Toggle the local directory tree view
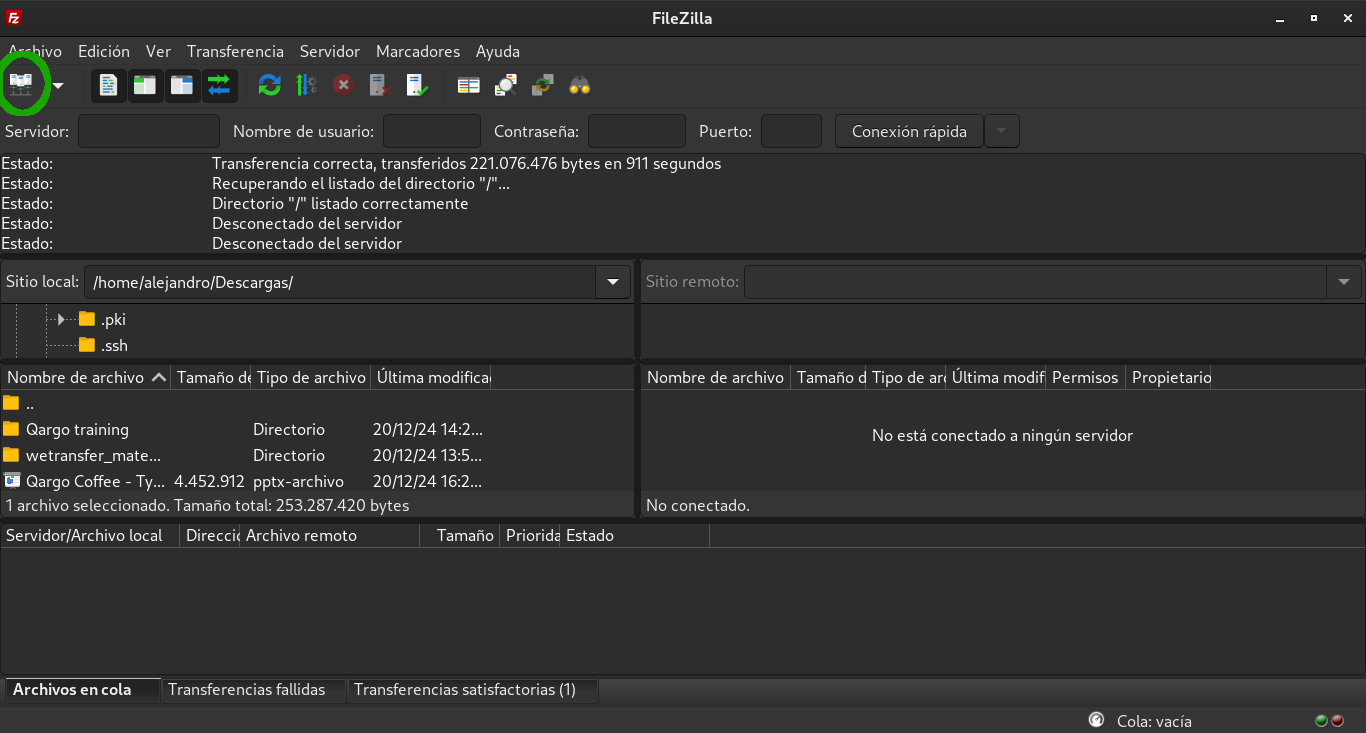Screen dimensions: 1366x733 [x=145, y=85]
